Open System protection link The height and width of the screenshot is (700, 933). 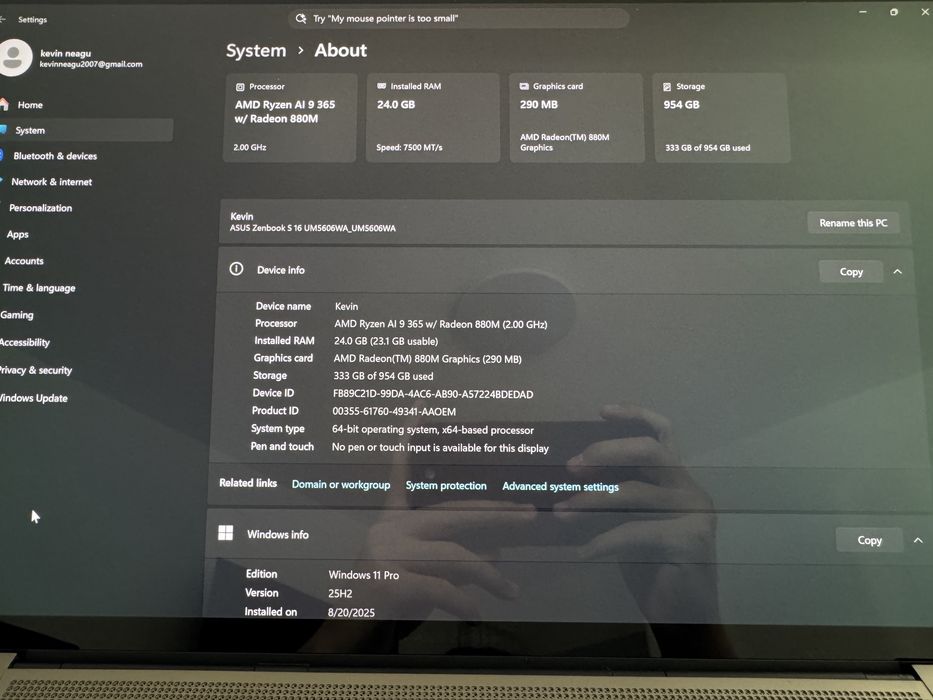(446, 486)
